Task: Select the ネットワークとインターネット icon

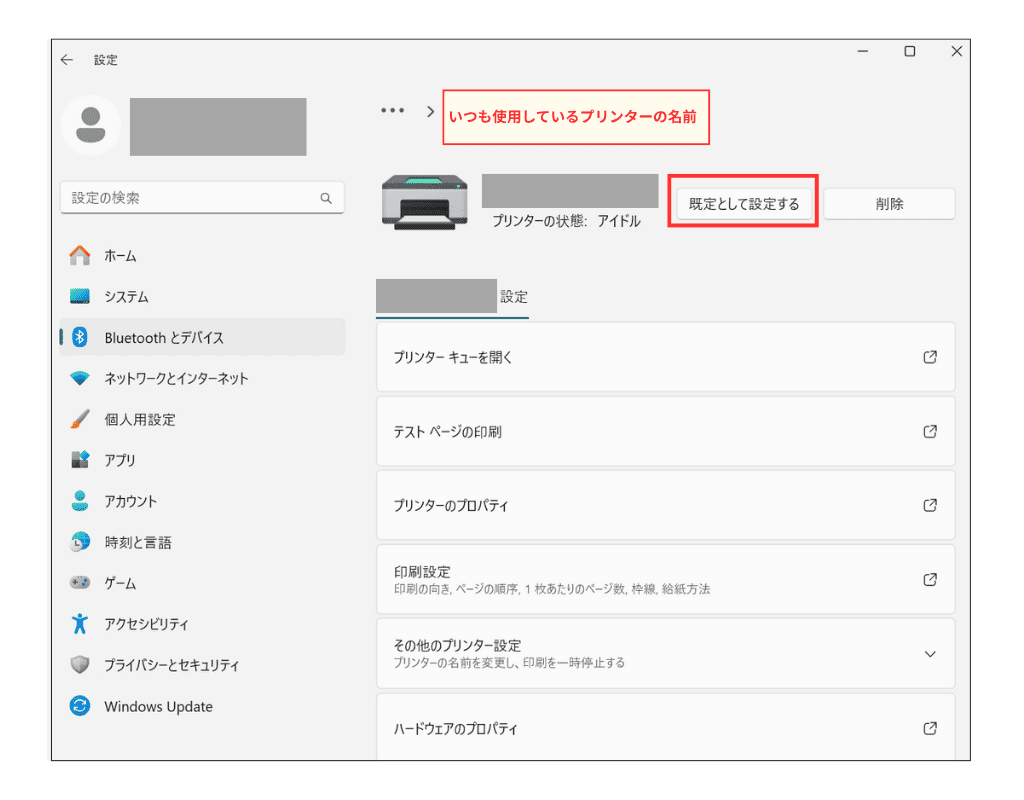Action: coord(82,378)
